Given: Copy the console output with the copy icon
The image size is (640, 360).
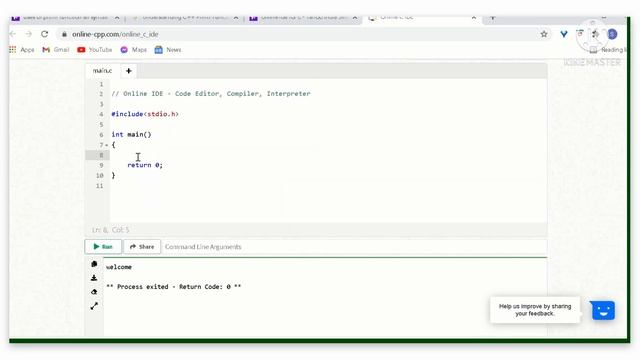Looking at the screenshot, I should coord(94,264).
